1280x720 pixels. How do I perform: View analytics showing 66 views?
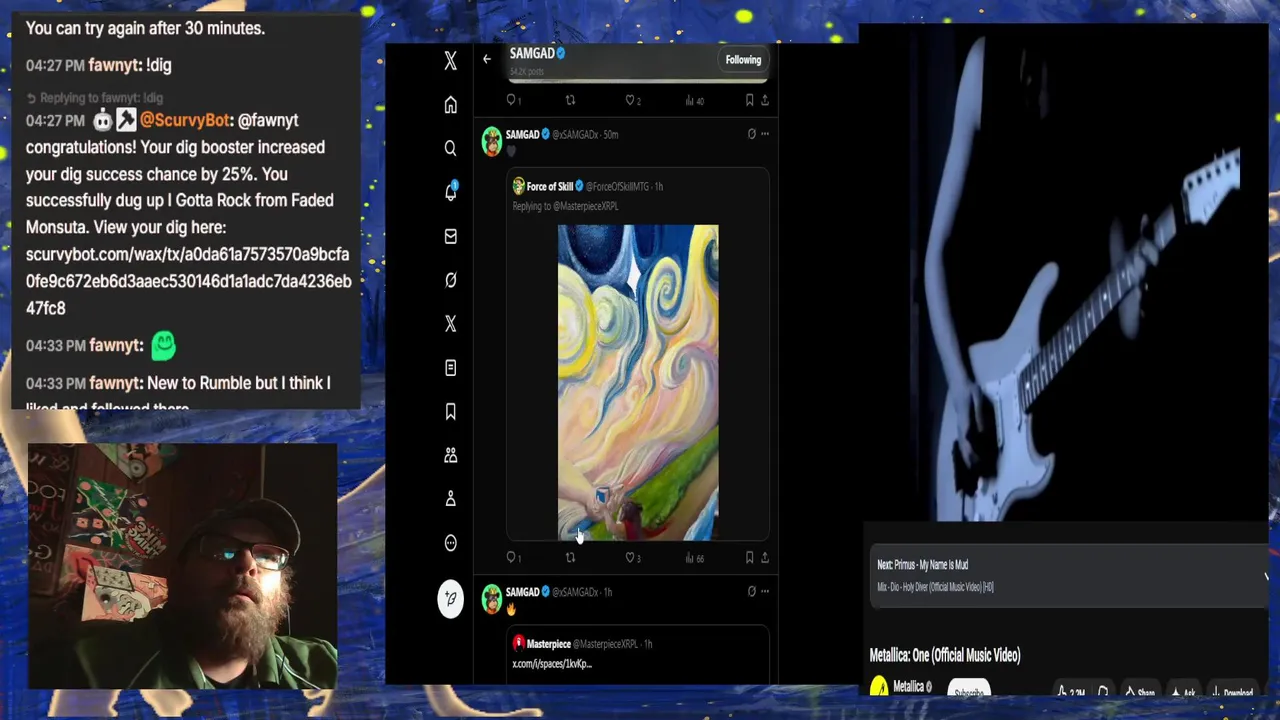pyautogui.click(x=694, y=558)
